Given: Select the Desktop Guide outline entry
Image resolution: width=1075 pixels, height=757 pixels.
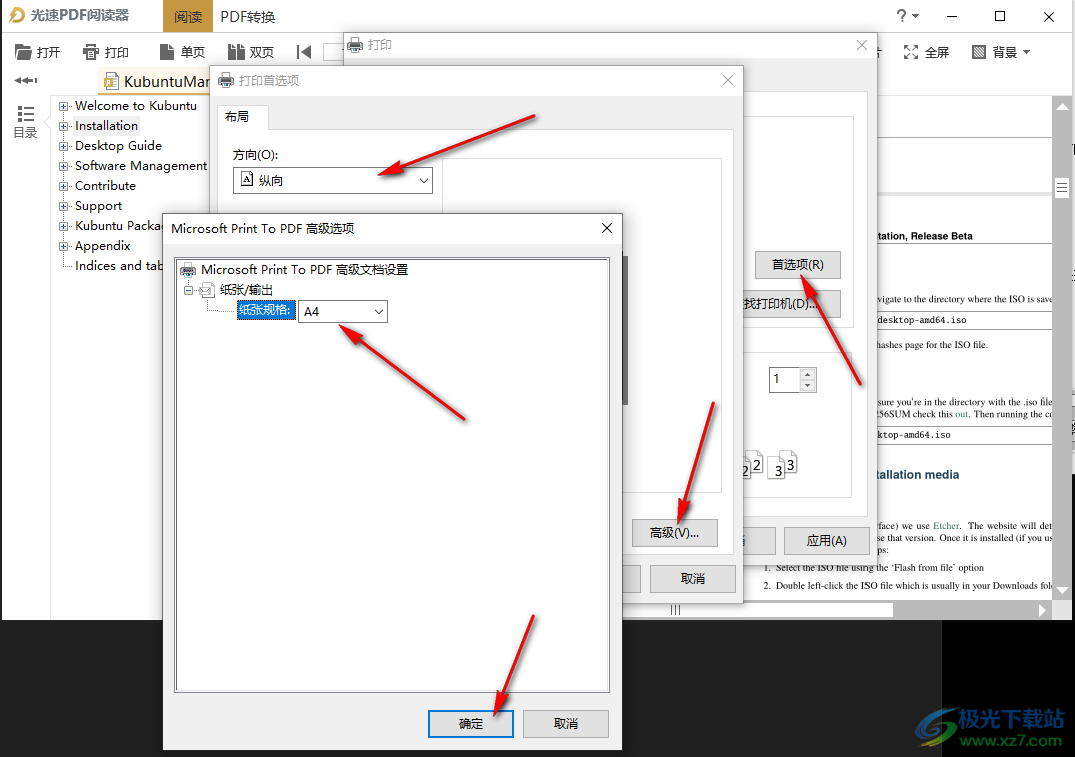Looking at the screenshot, I should pos(119,145).
